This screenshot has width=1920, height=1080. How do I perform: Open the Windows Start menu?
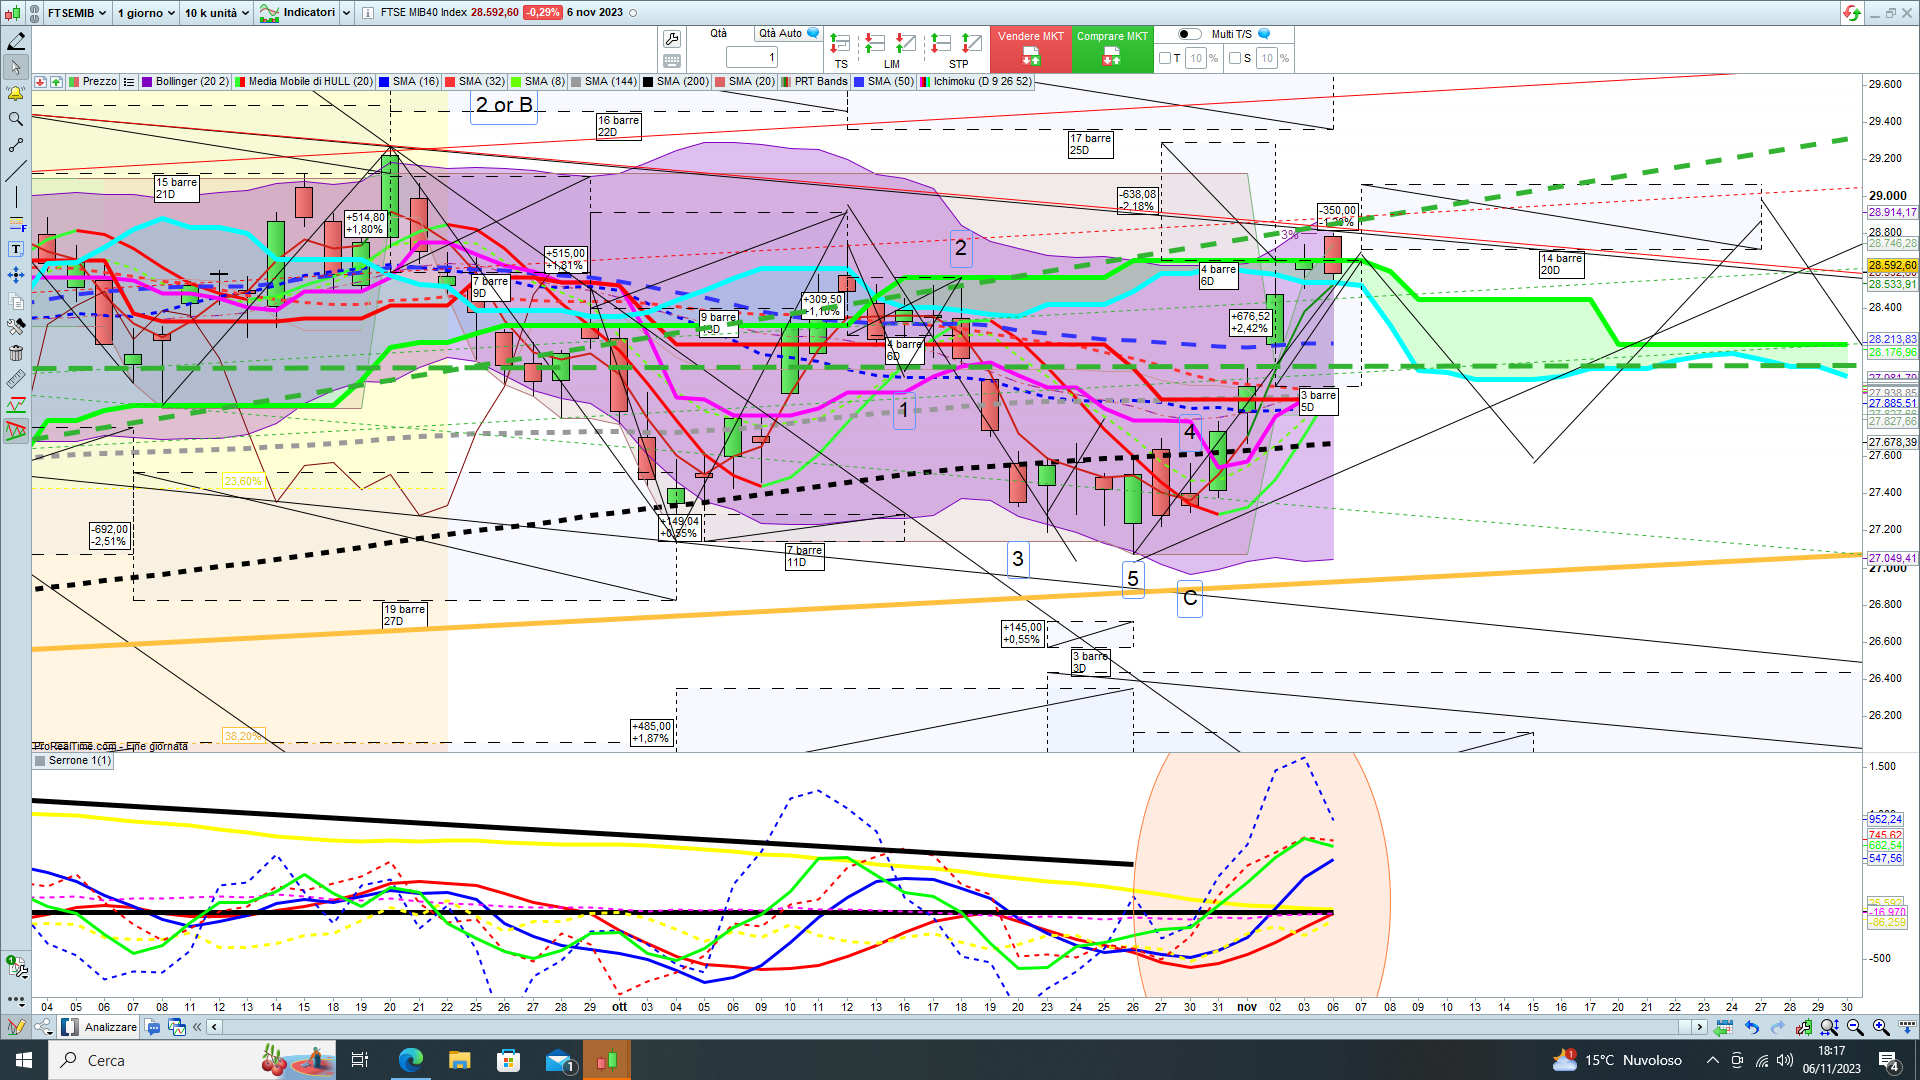point(24,1060)
